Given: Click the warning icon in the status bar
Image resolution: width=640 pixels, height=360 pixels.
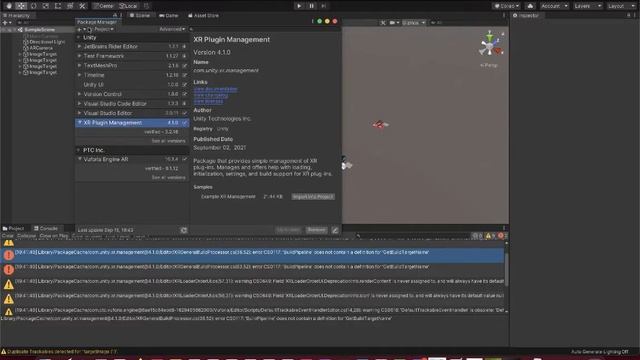Looking at the screenshot, I should click(4, 351).
